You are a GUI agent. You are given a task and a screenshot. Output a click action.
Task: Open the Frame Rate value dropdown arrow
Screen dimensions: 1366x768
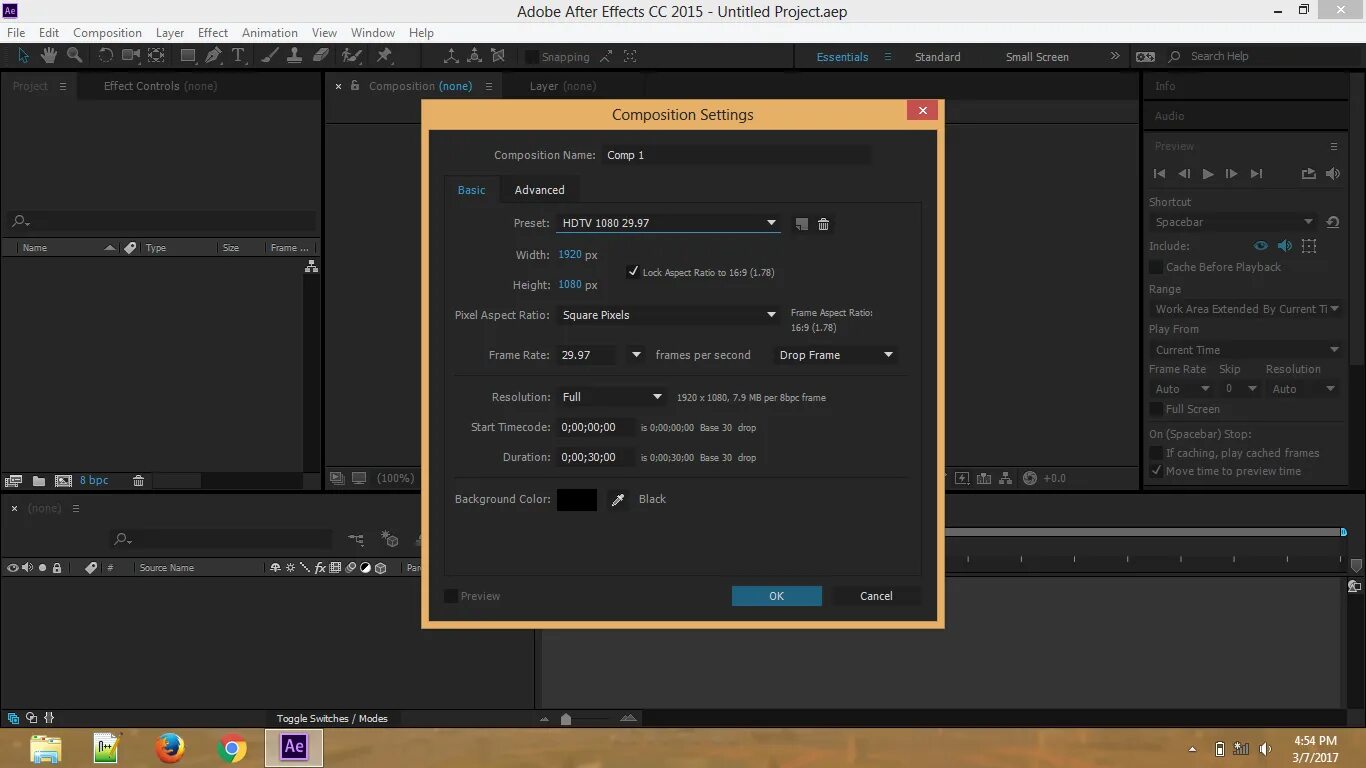(x=636, y=355)
